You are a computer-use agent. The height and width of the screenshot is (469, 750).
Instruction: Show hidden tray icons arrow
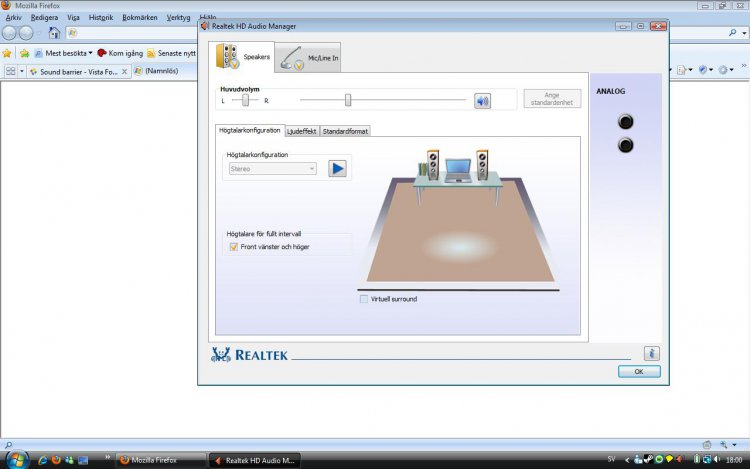[627, 460]
